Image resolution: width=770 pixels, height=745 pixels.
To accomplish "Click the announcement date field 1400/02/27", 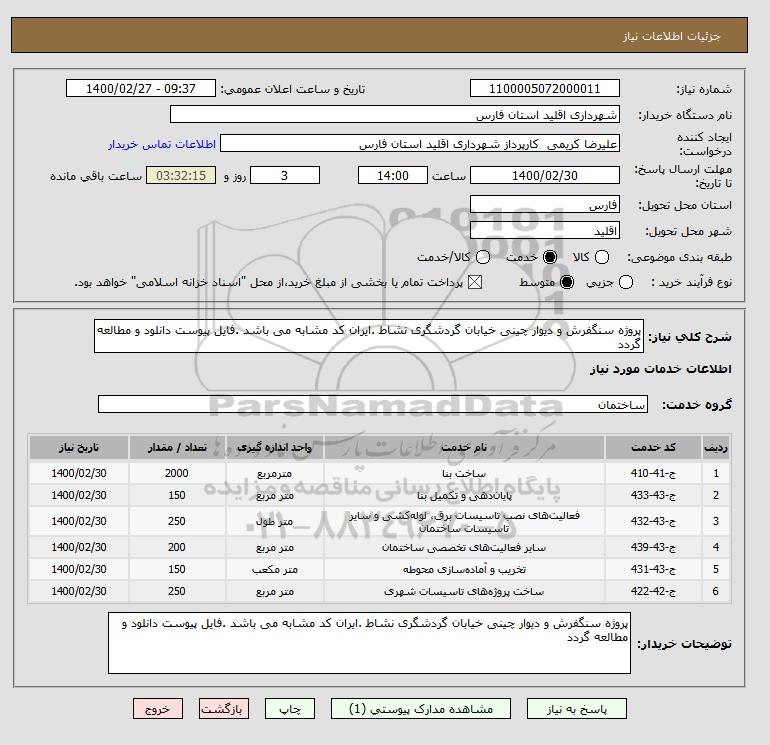I will pos(141,88).
